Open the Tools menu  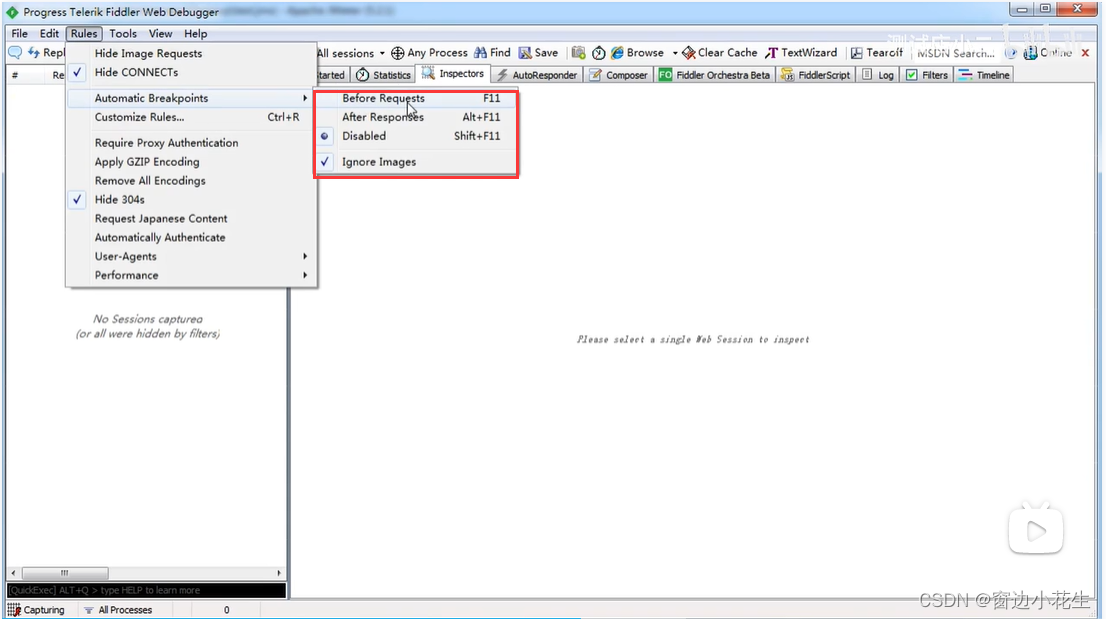(123, 33)
